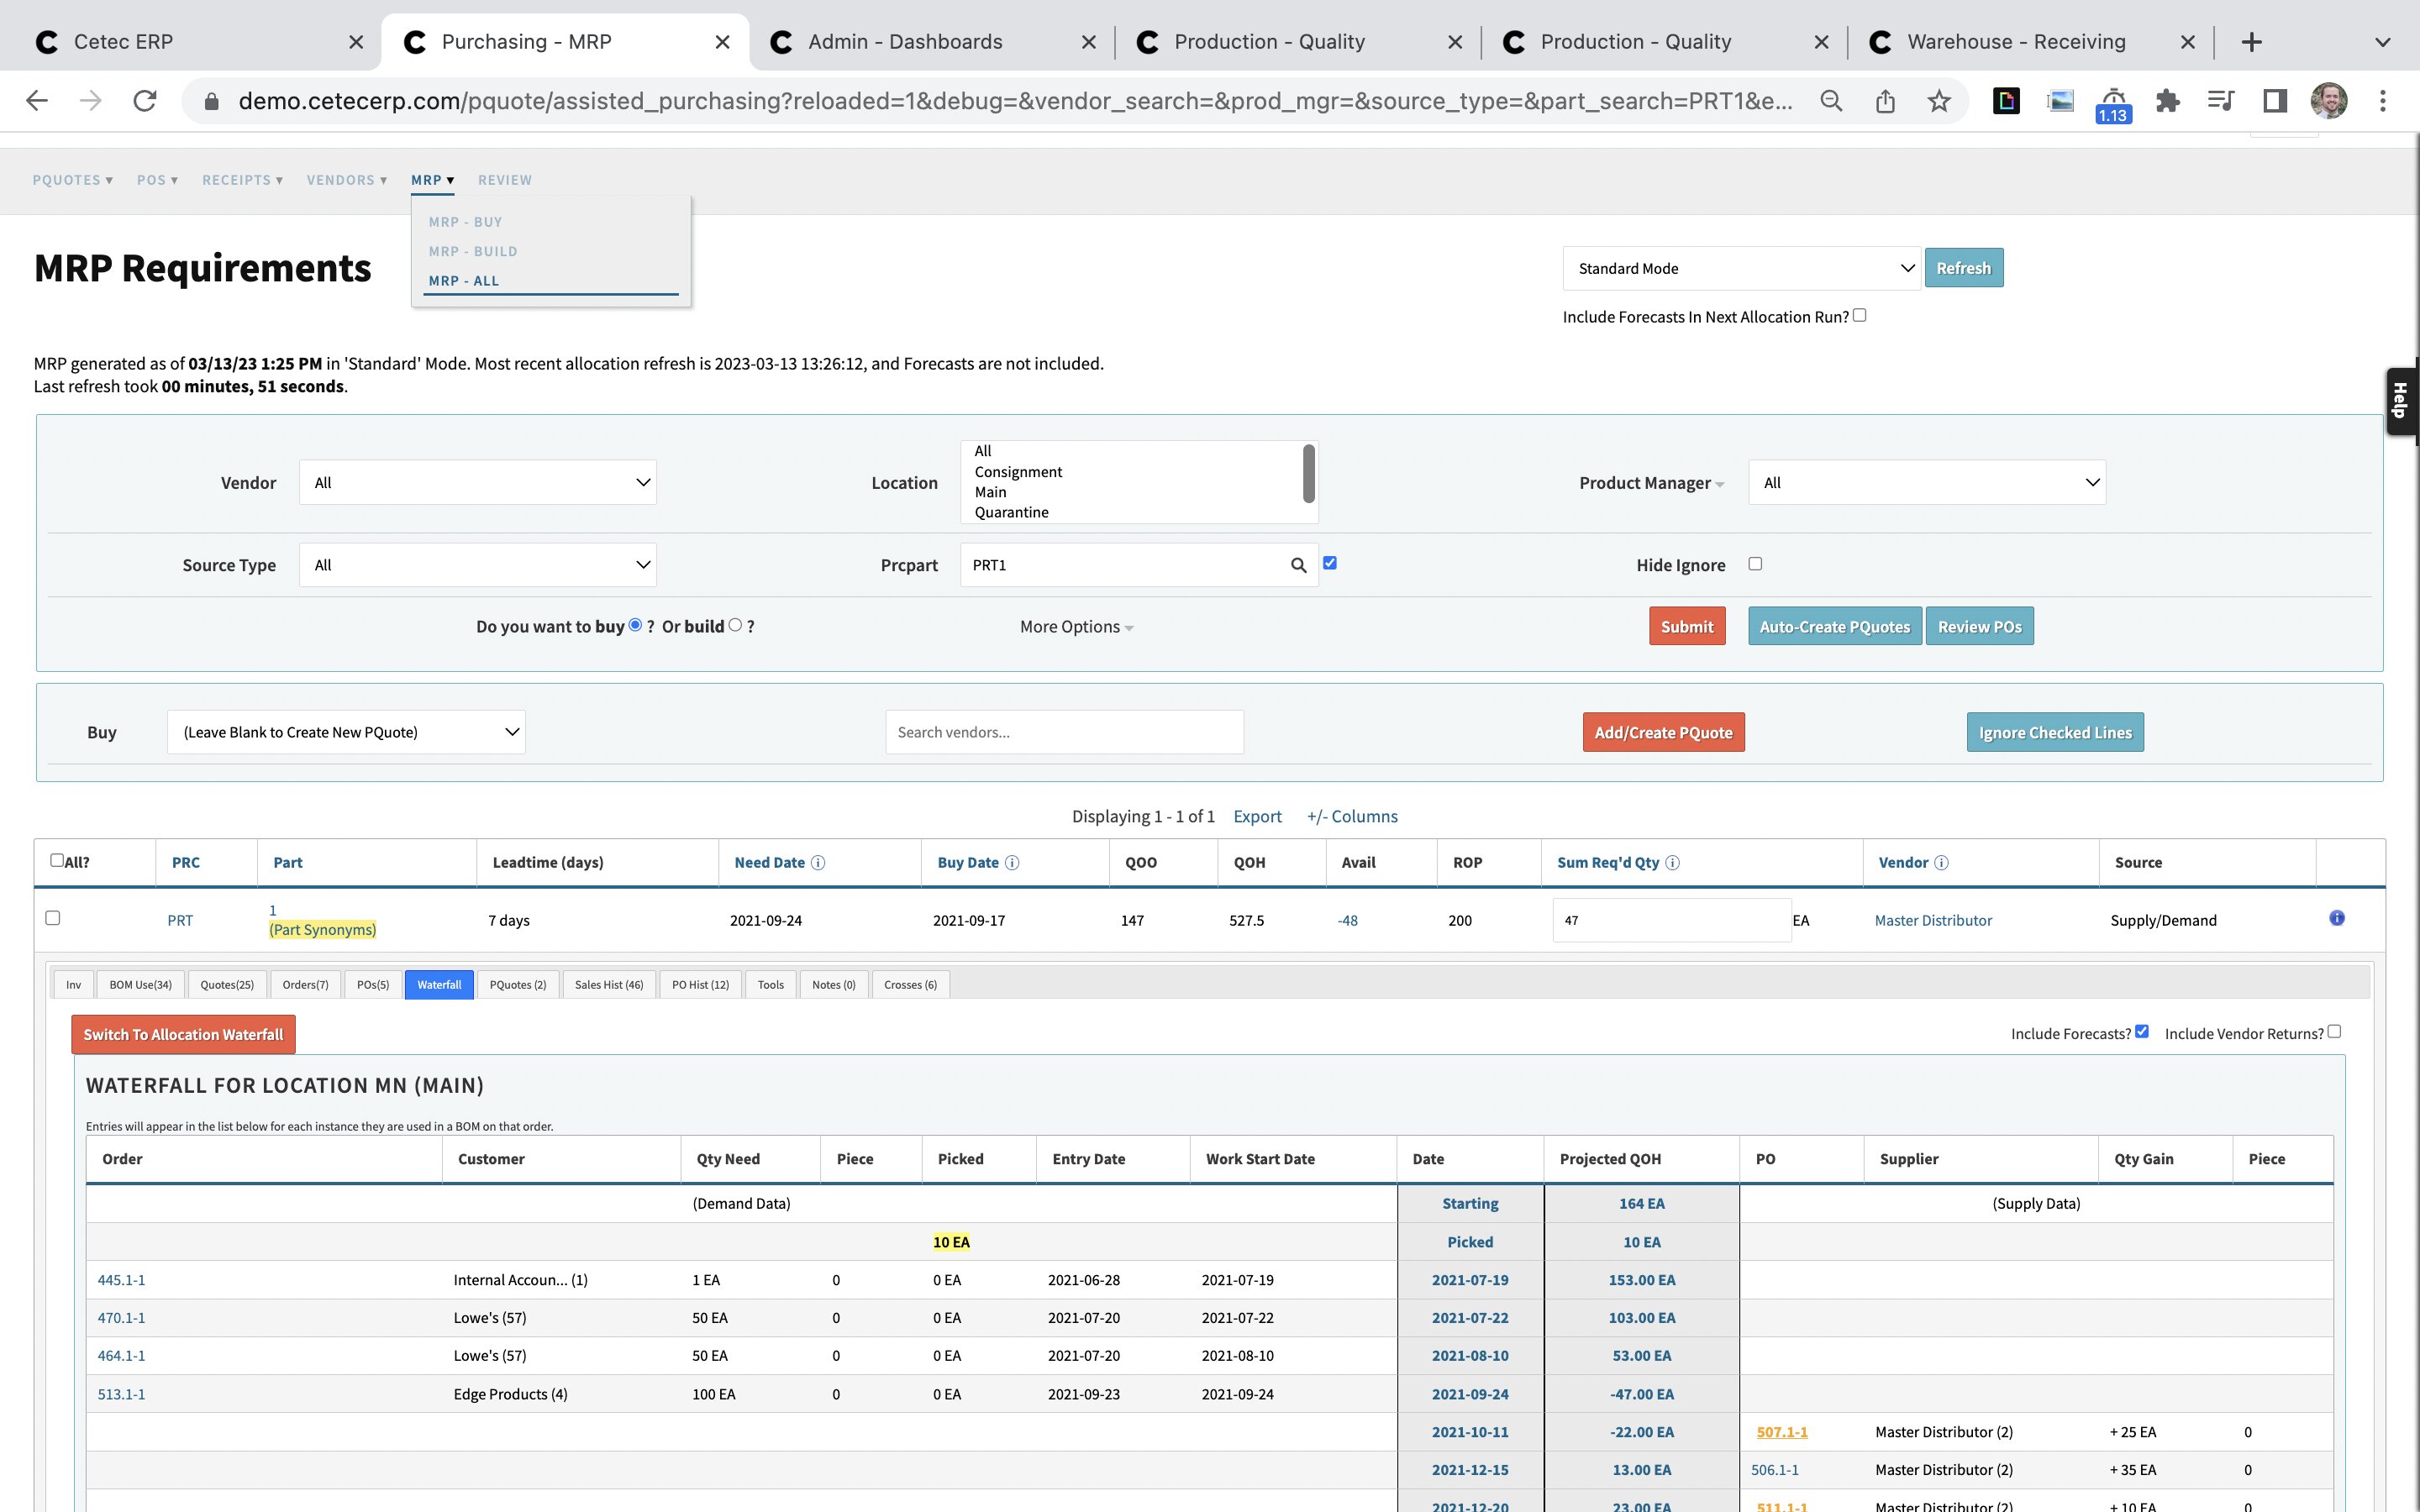Click the Need Date info icon
The image size is (2420, 1512).
pos(818,862)
